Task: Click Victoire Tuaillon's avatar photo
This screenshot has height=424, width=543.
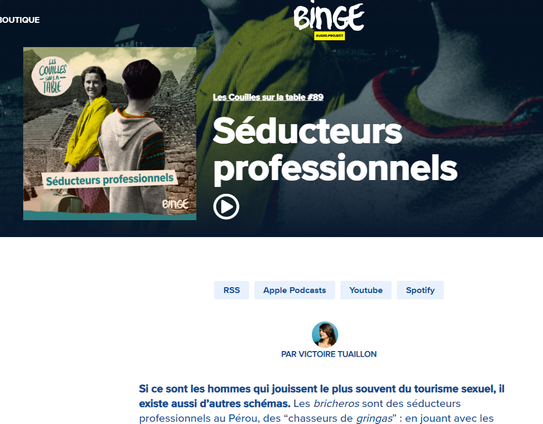Action: click(x=325, y=334)
